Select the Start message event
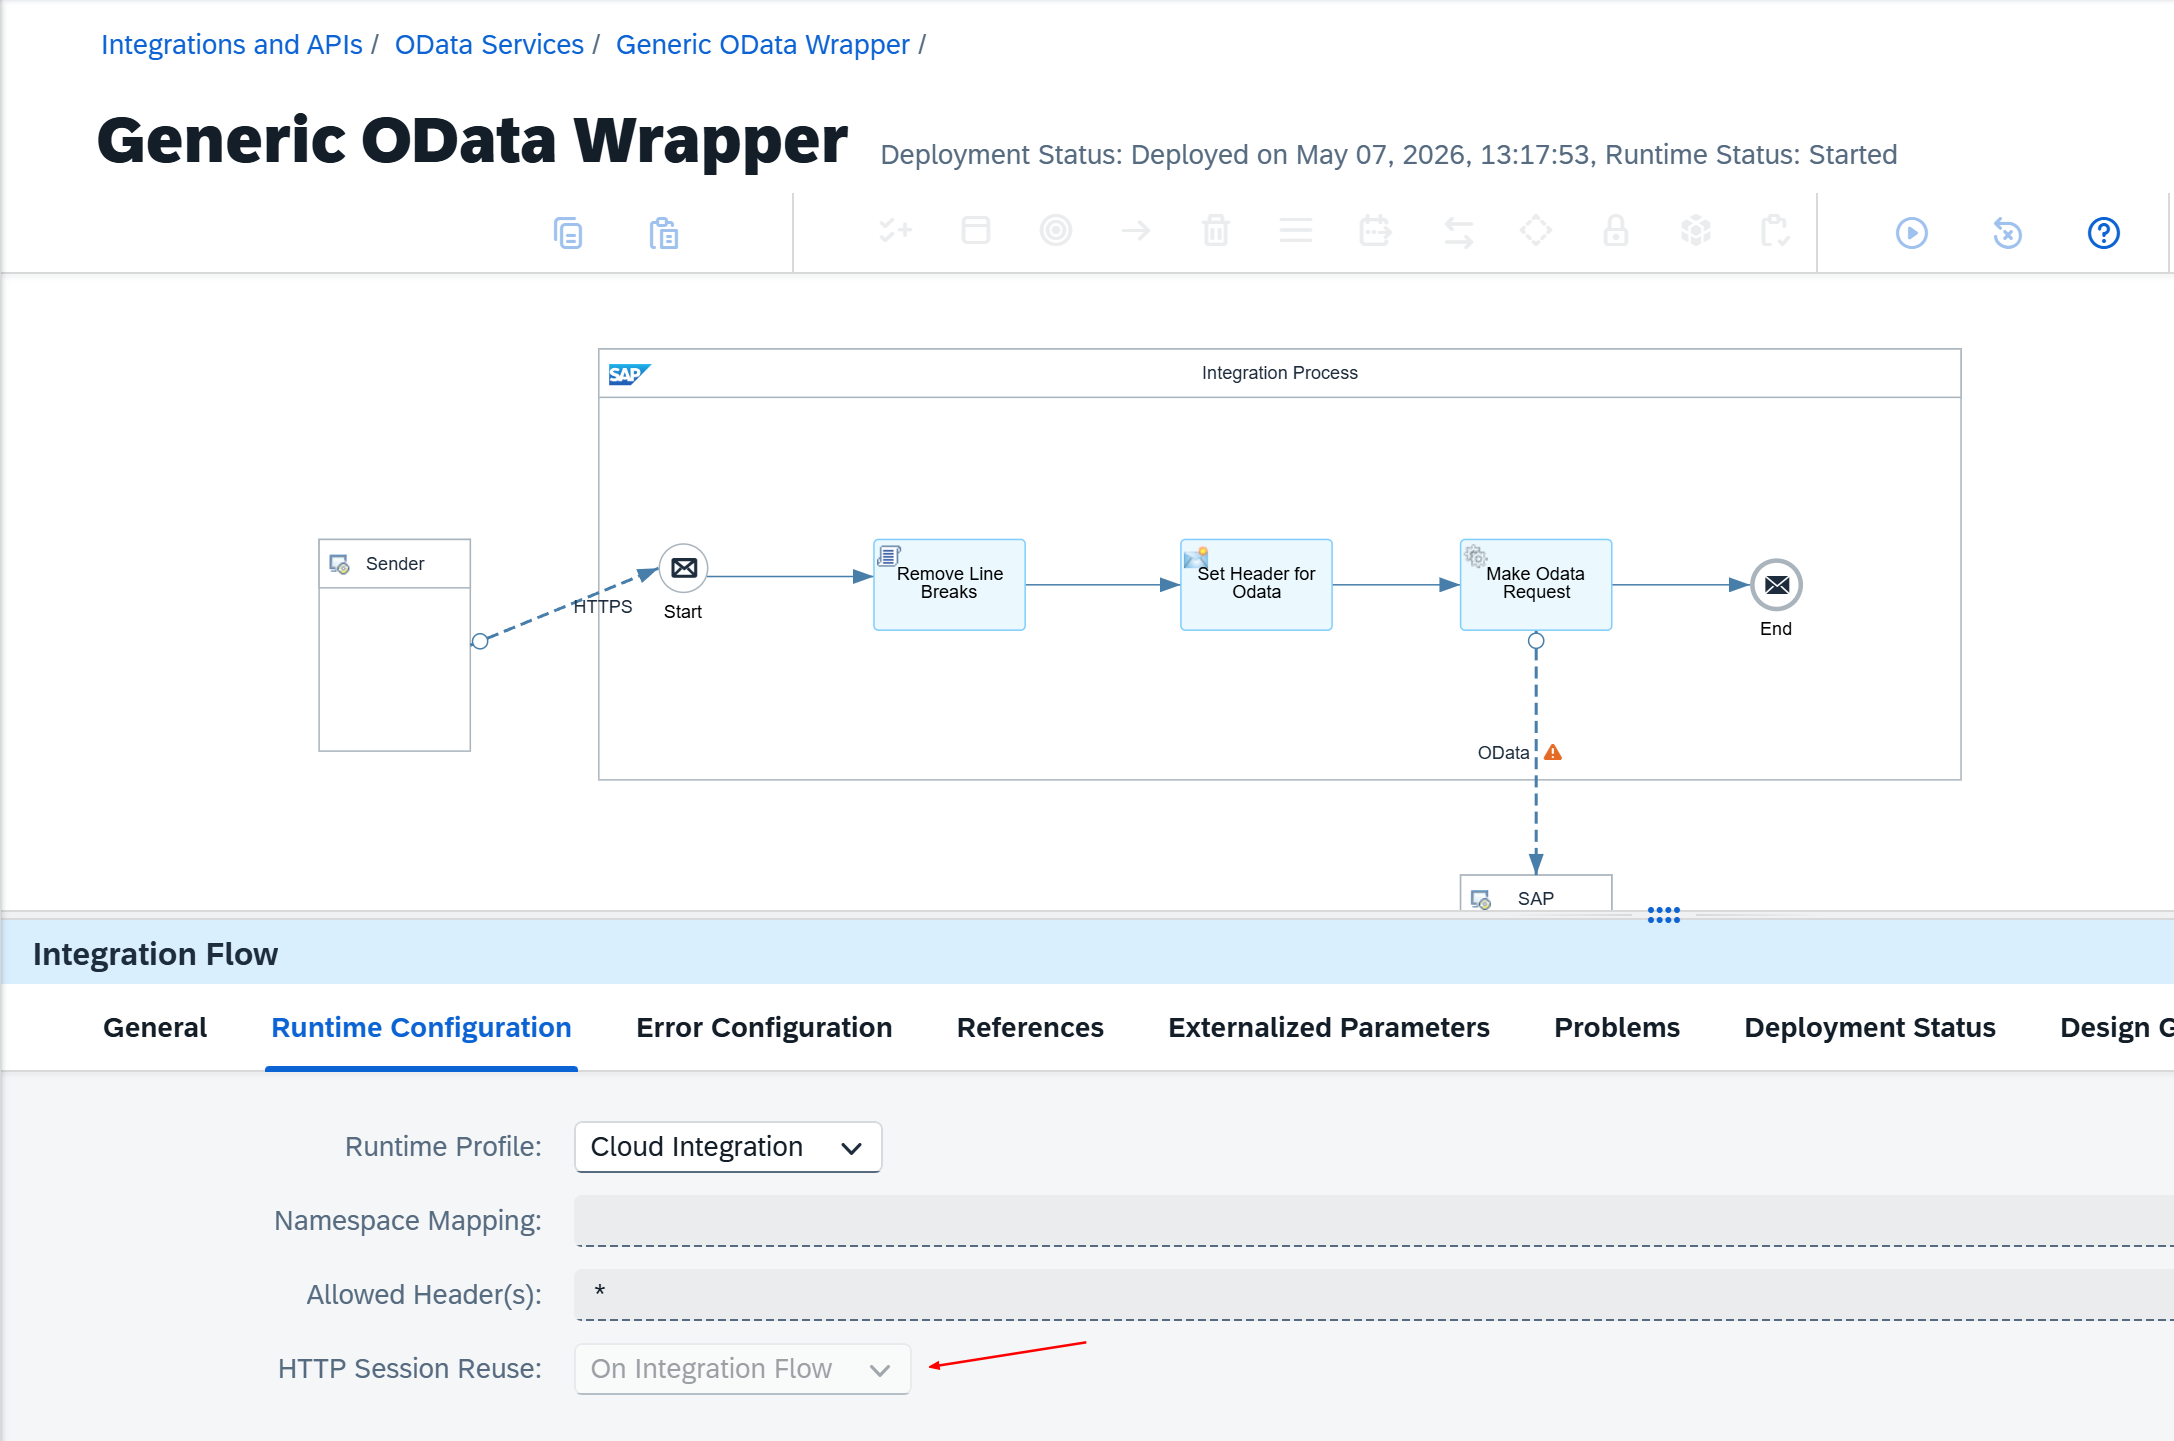The width and height of the screenshot is (2174, 1441). coord(684,568)
